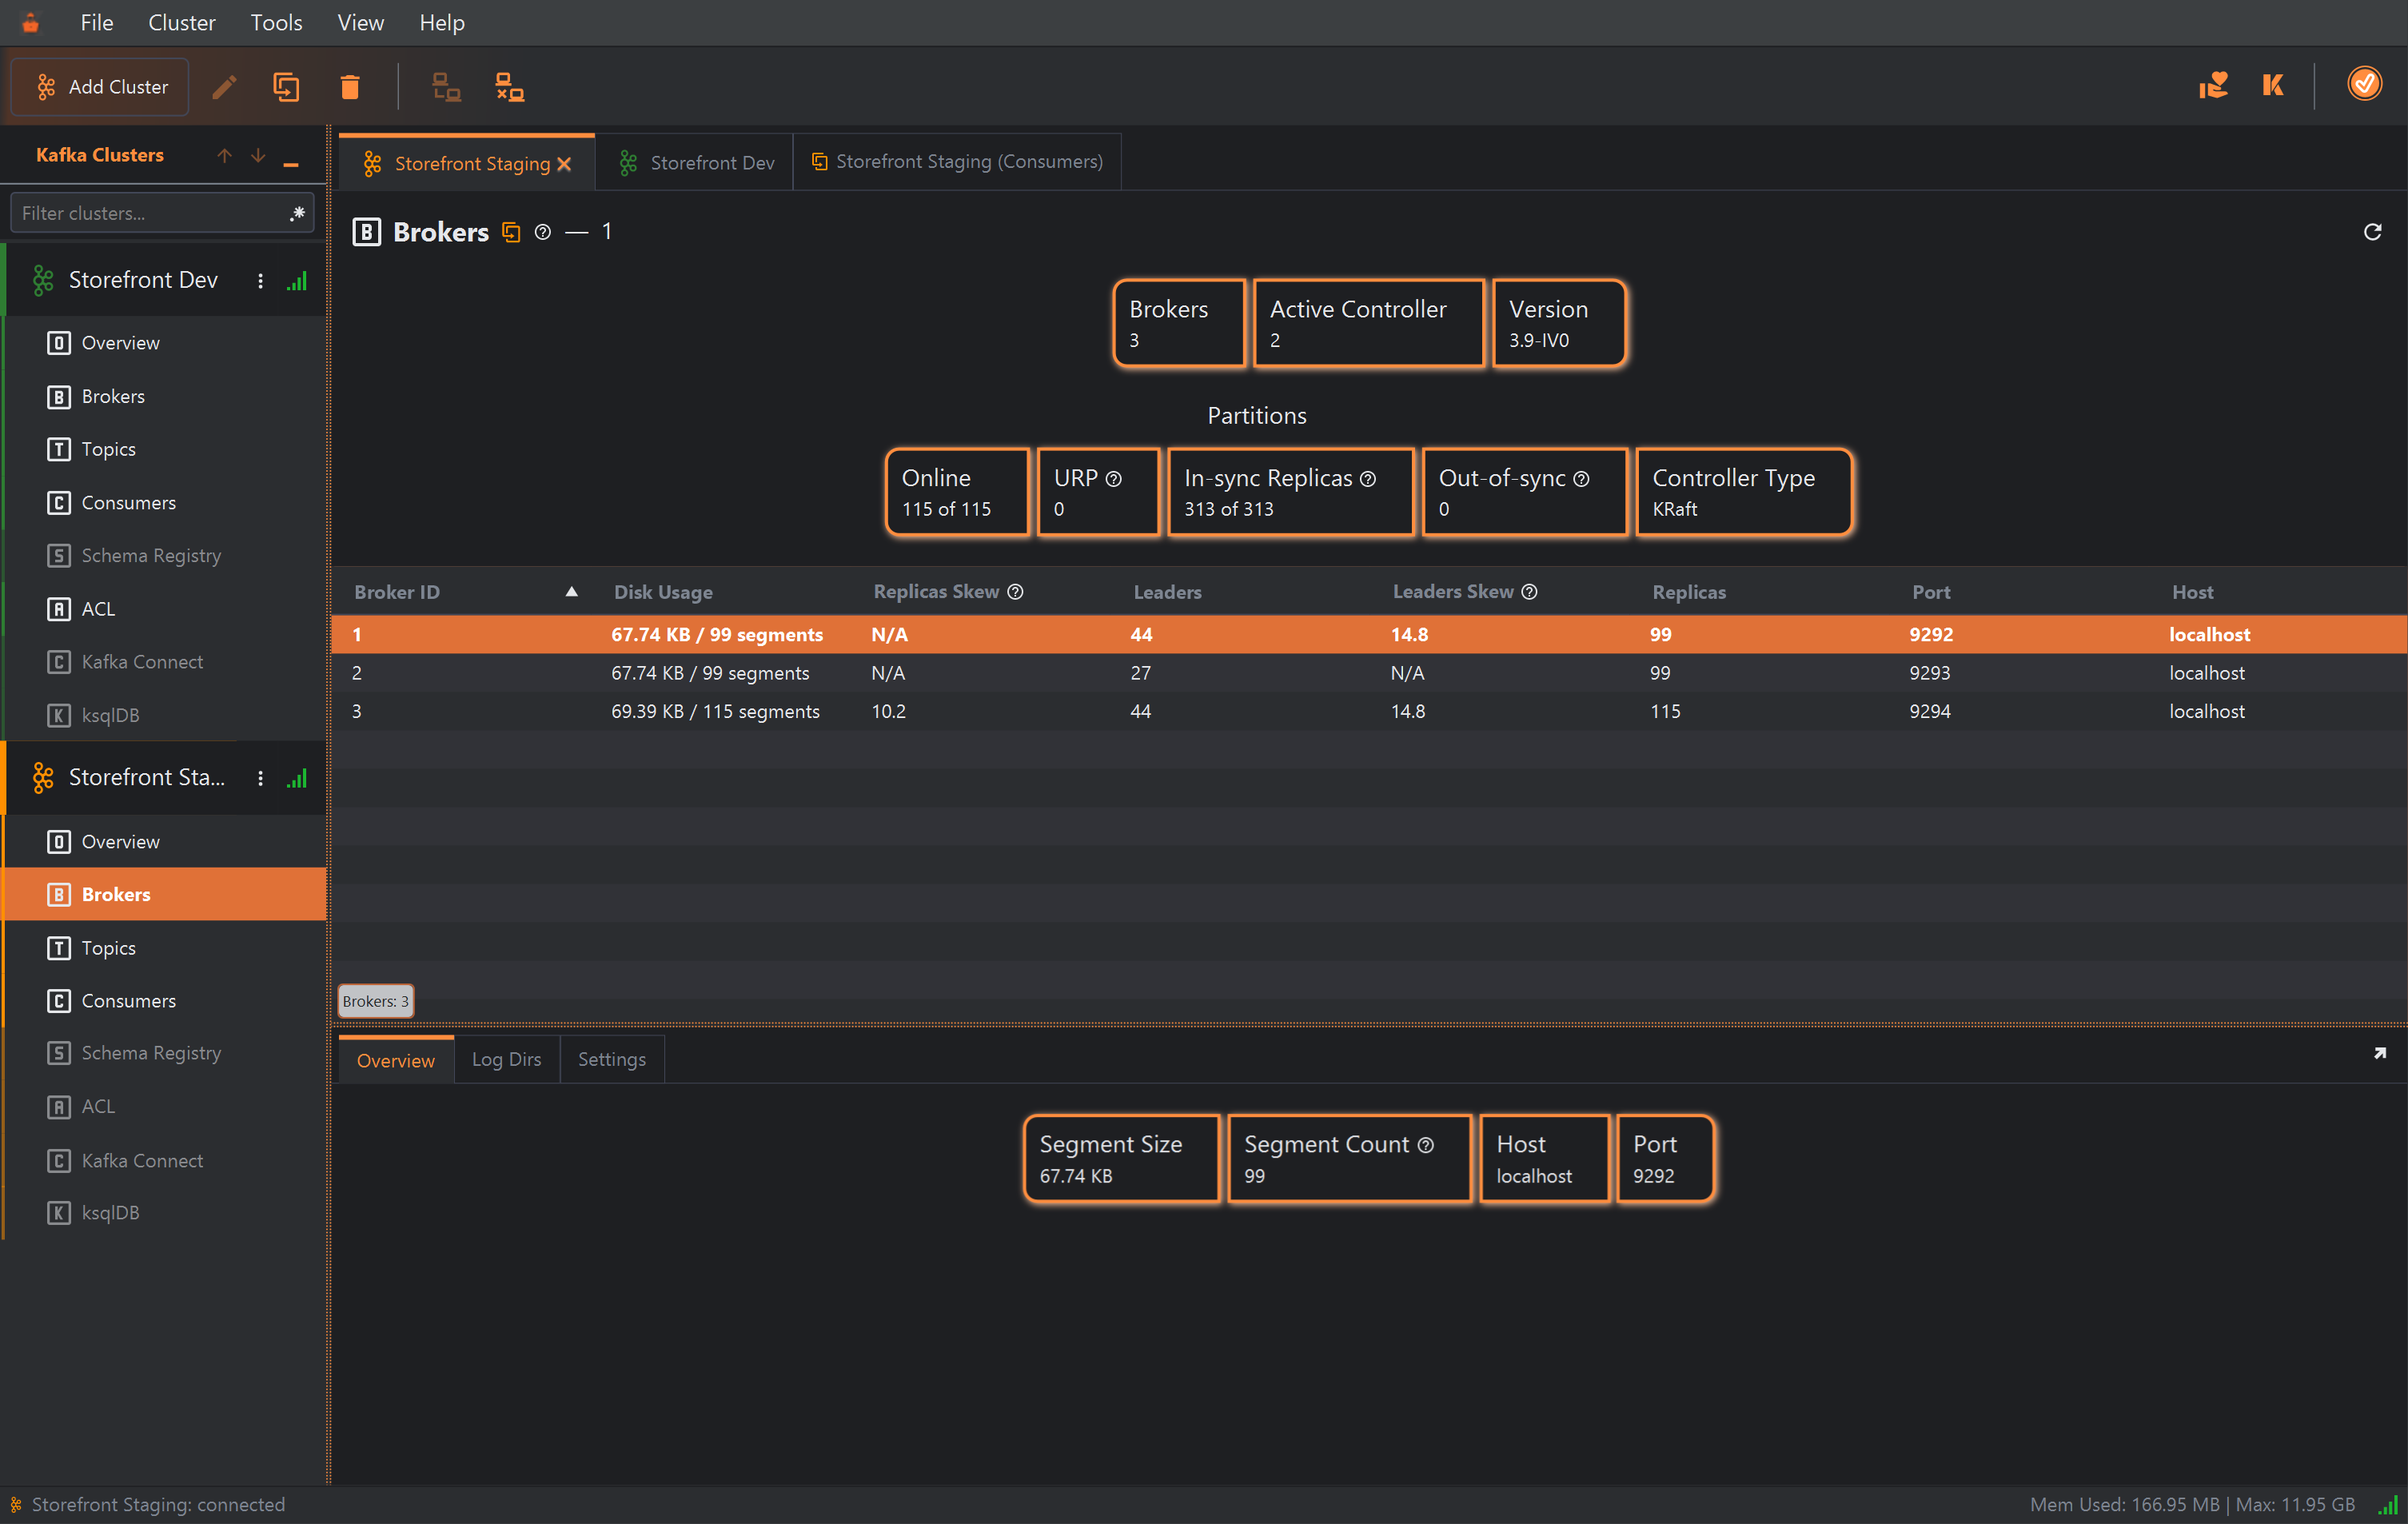
Task: Open the Help menu
Action: pyautogui.click(x=441, y=22)
